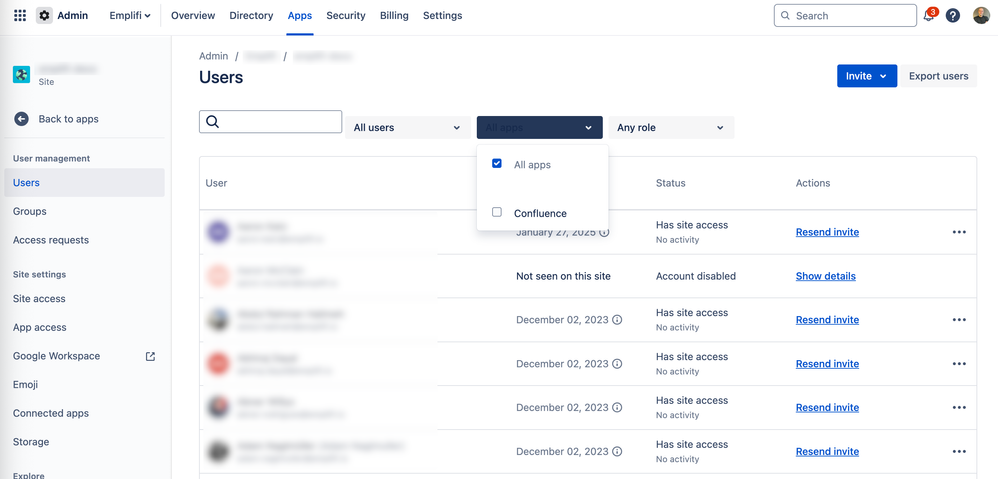Open the help question mark icon

click(952, 16)
